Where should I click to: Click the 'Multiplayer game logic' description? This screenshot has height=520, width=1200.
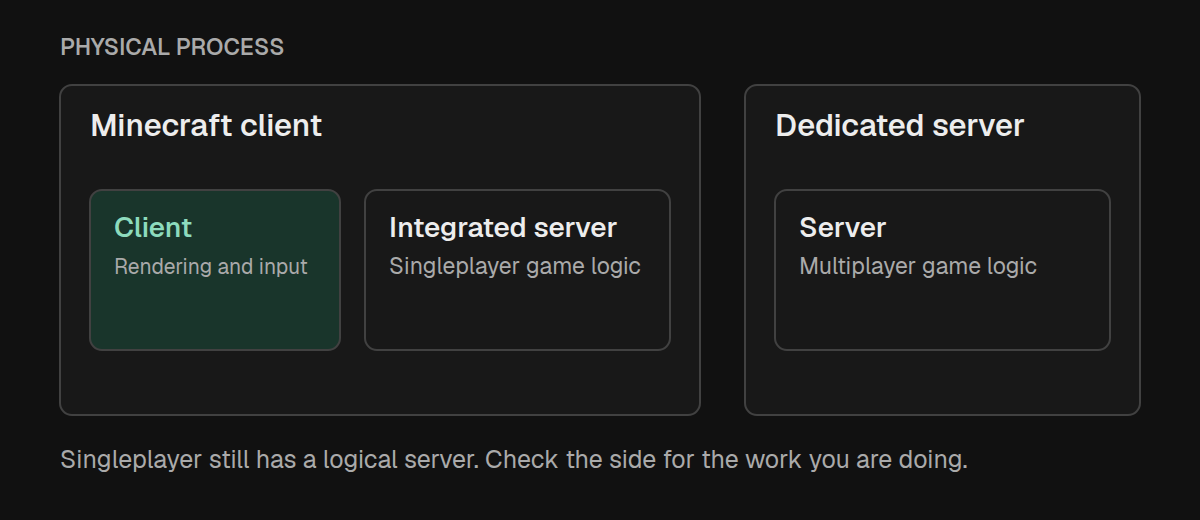(x=918, y=267)
